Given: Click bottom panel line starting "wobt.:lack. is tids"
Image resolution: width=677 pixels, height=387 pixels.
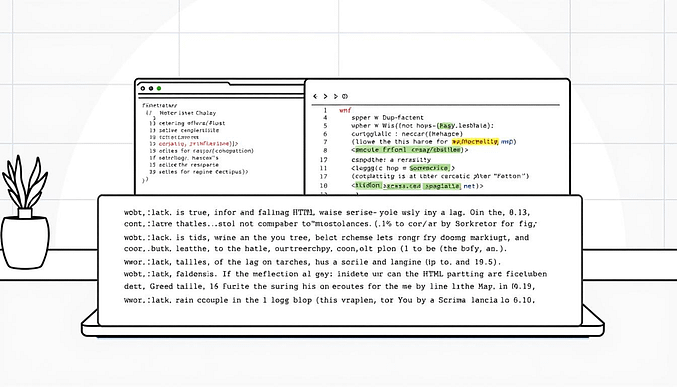Looking at the screenshot, I should [x=326, y=238].
